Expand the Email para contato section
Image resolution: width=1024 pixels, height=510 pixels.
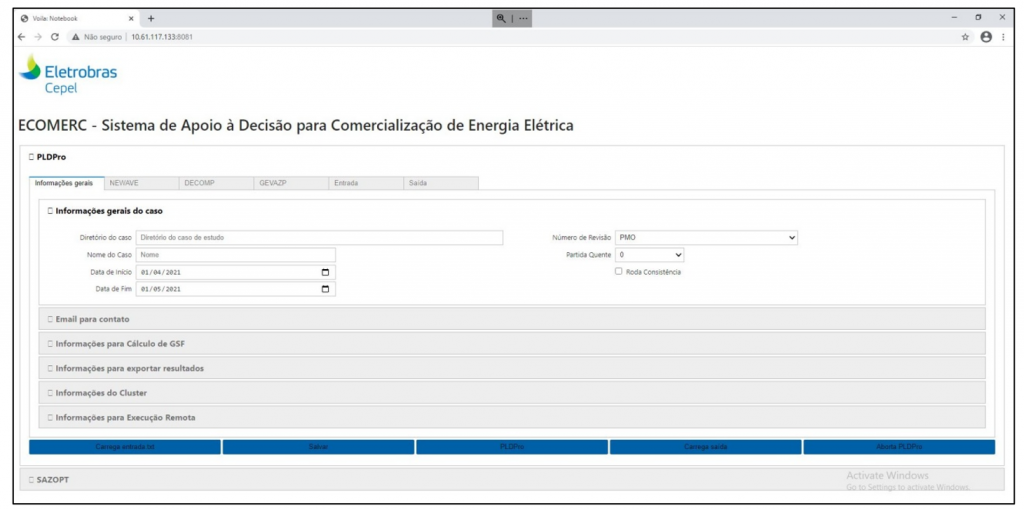tap(92, 319)
